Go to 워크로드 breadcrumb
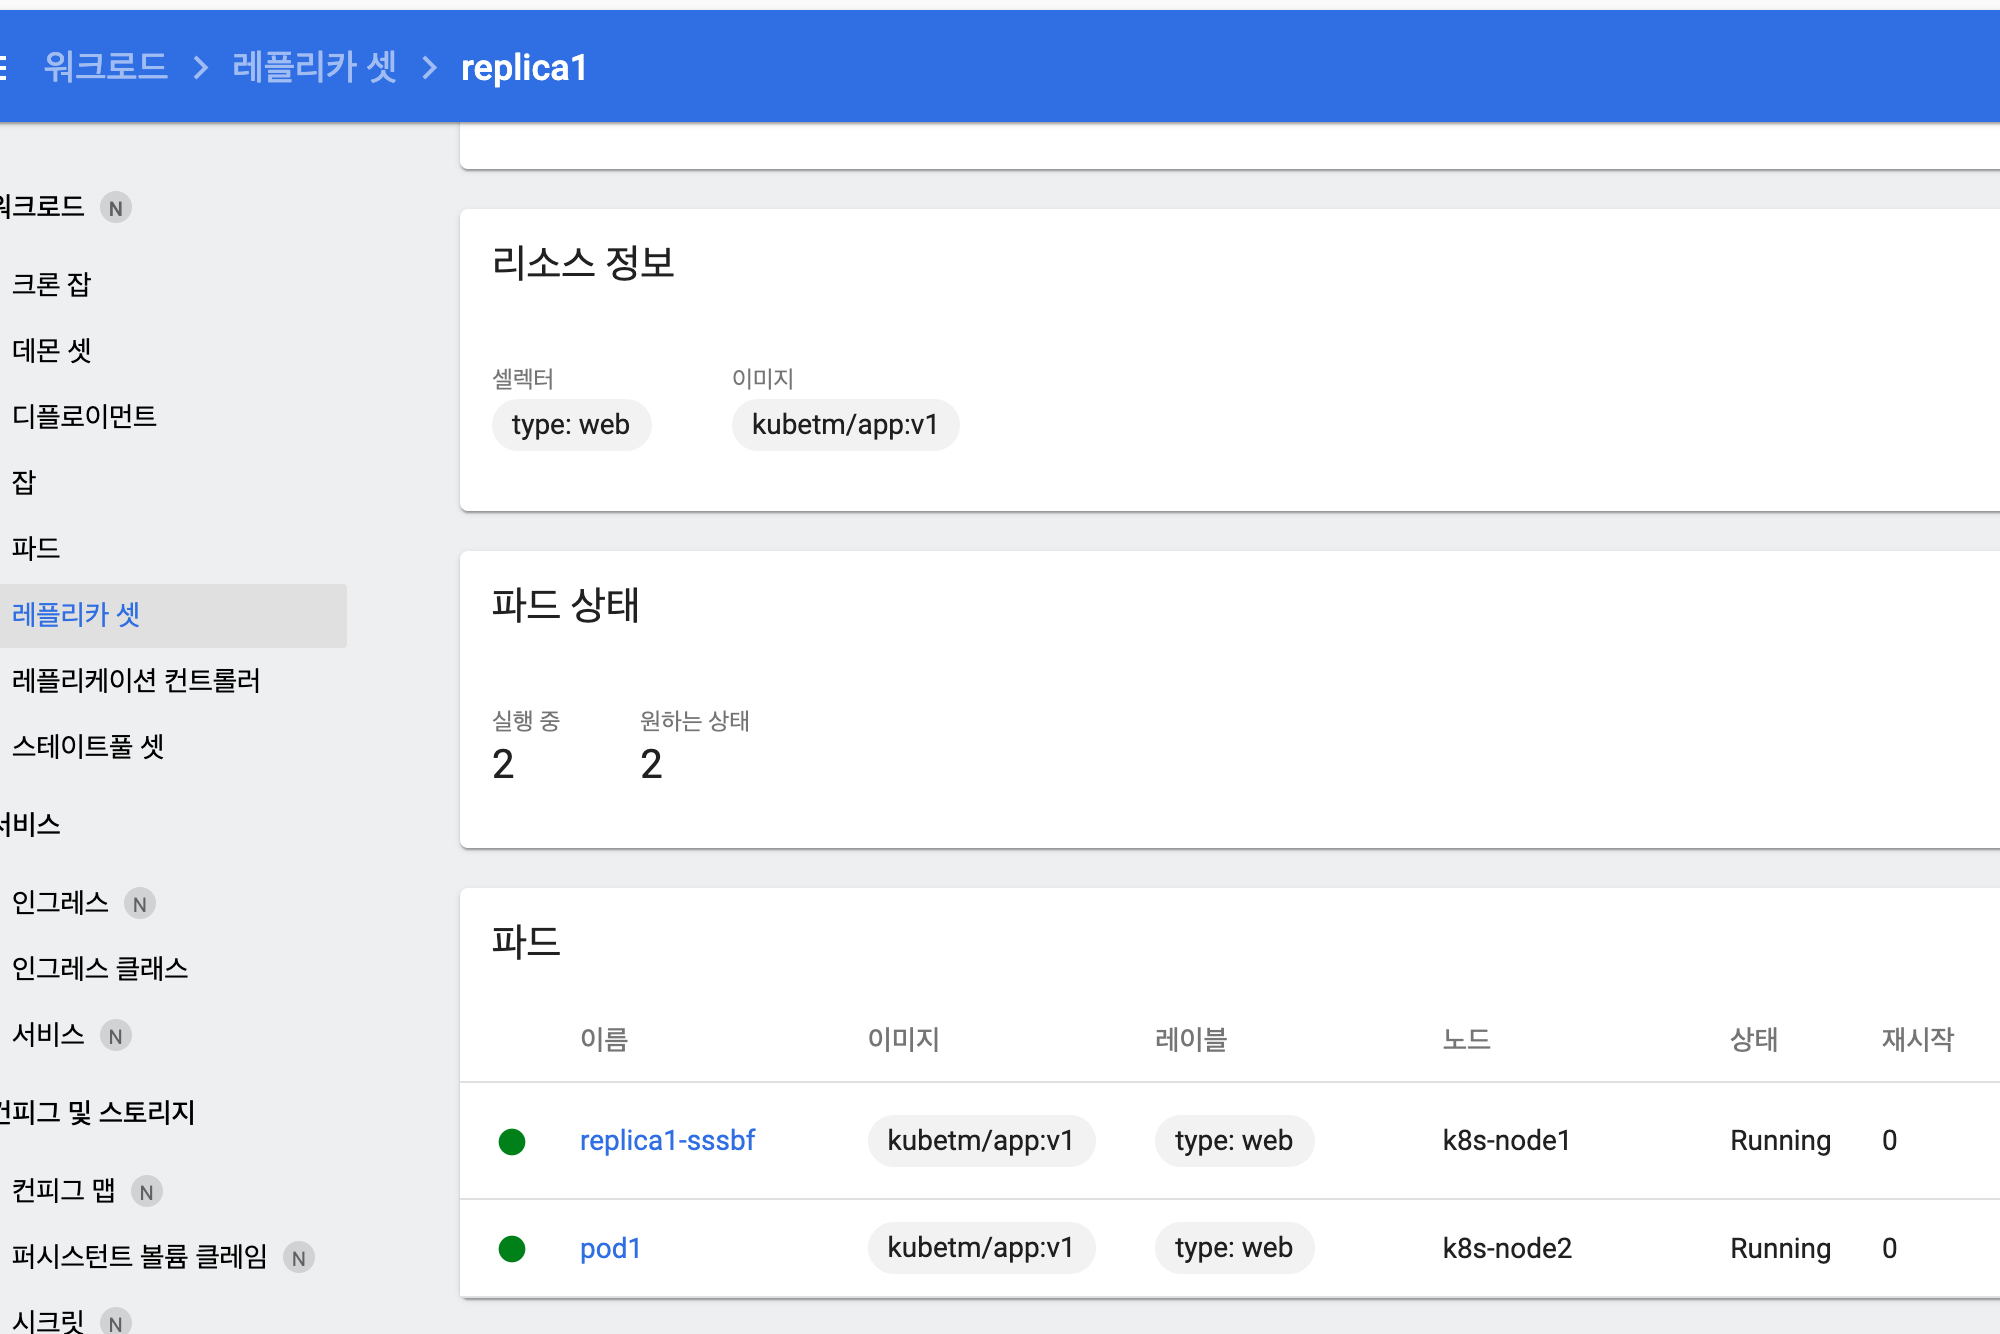Image resolution: width=2000 pixels, height=1334 pixels. 106,67
